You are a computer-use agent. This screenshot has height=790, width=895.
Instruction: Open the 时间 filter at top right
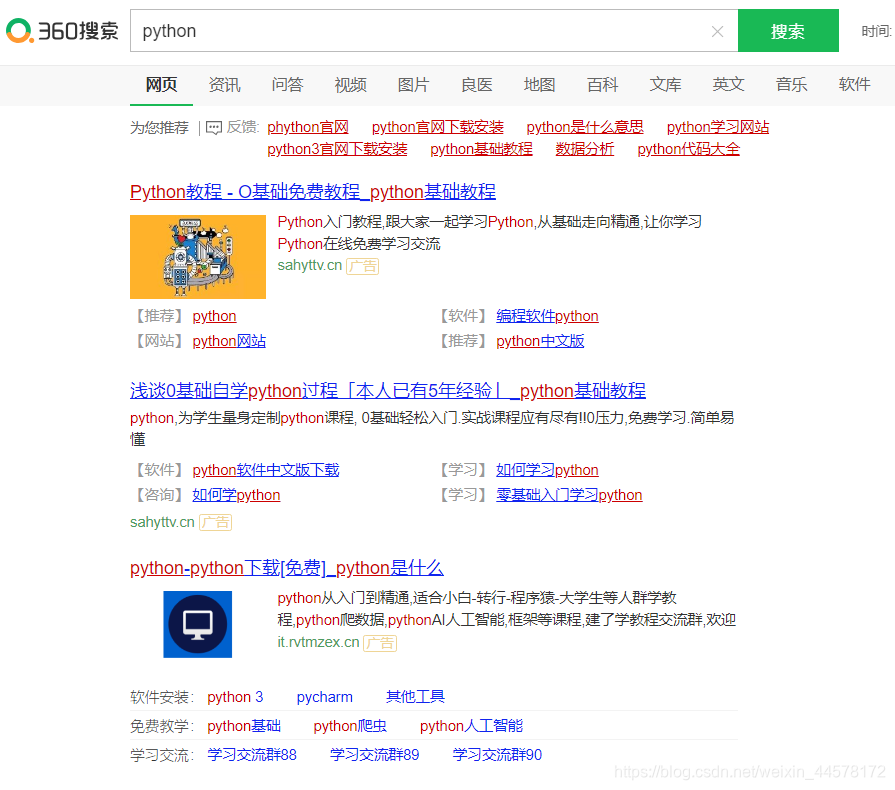tap(877, 31)
